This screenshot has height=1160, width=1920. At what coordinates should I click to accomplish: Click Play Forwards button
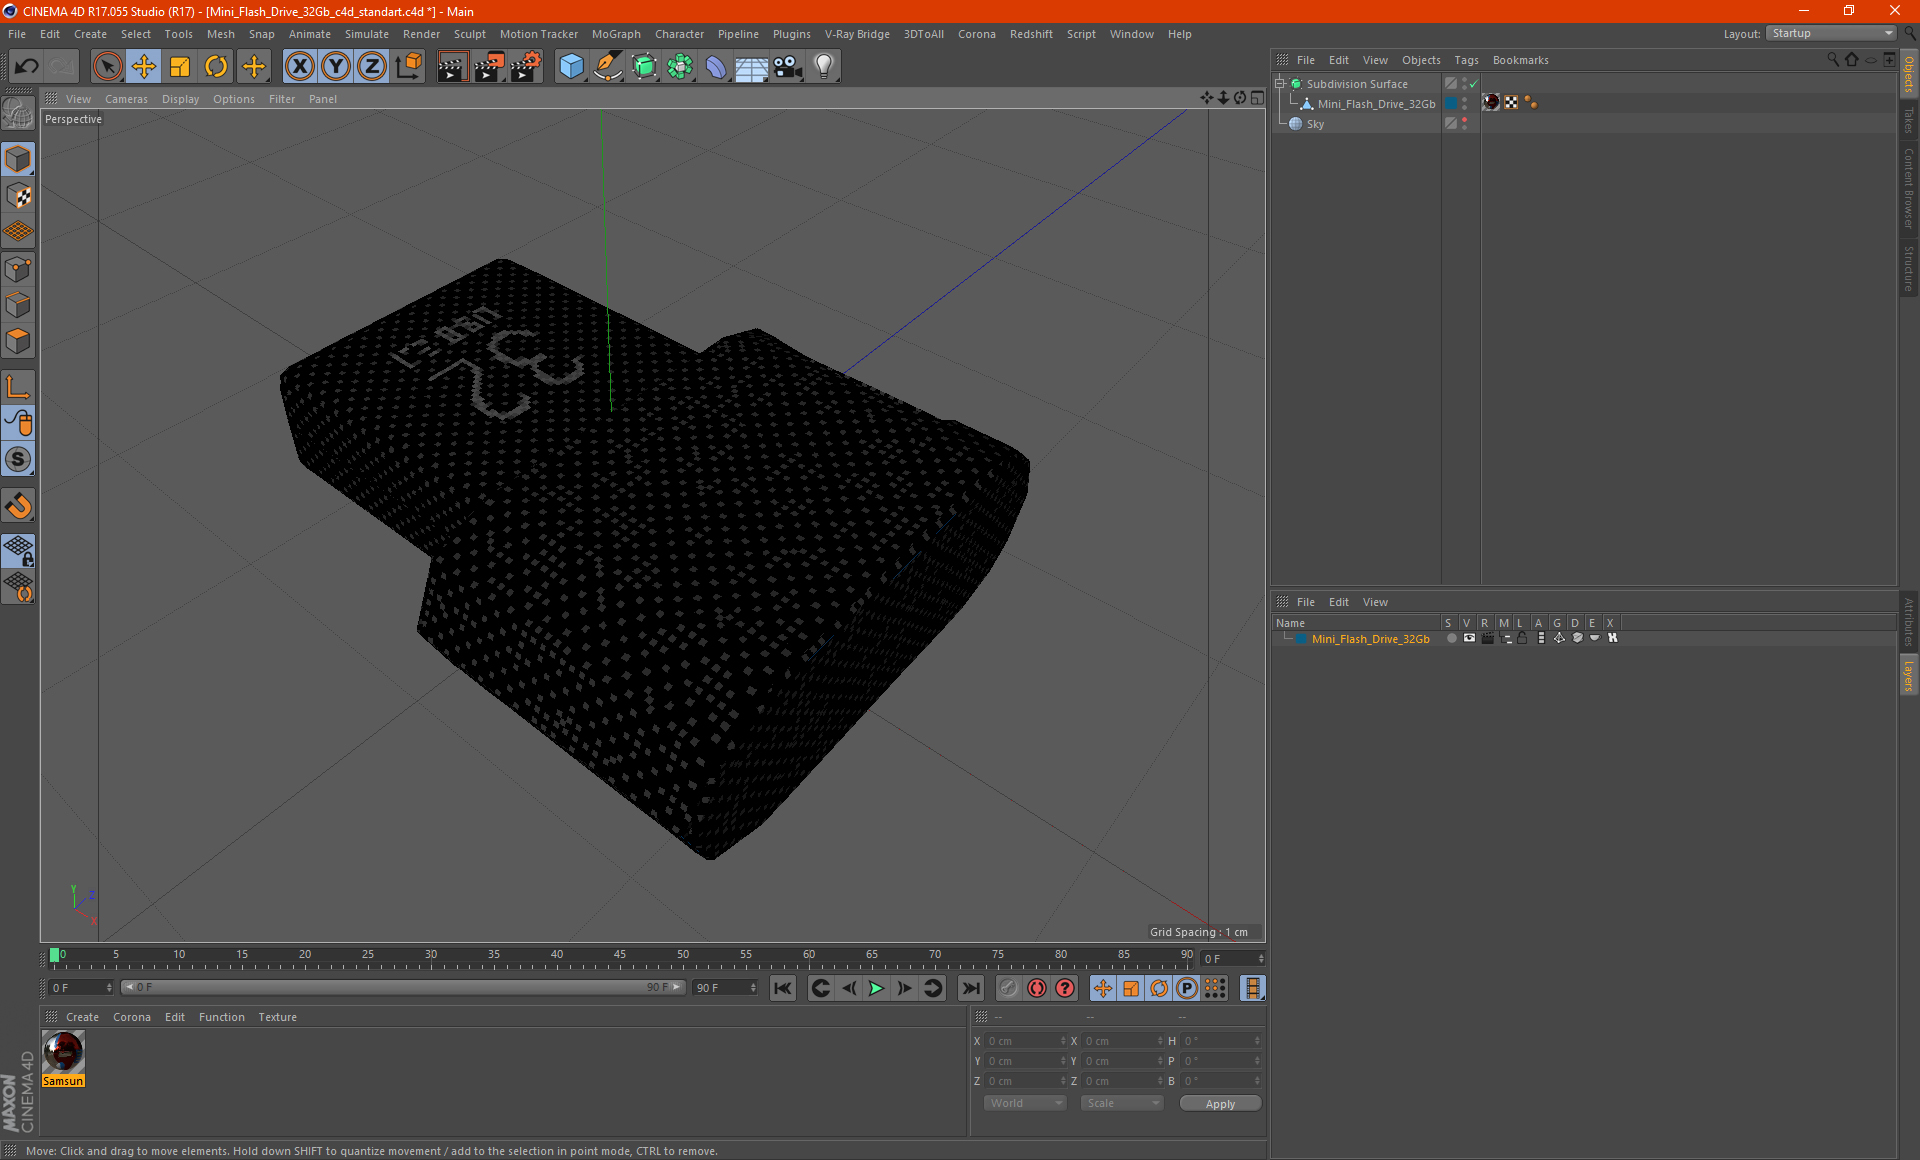876,988
